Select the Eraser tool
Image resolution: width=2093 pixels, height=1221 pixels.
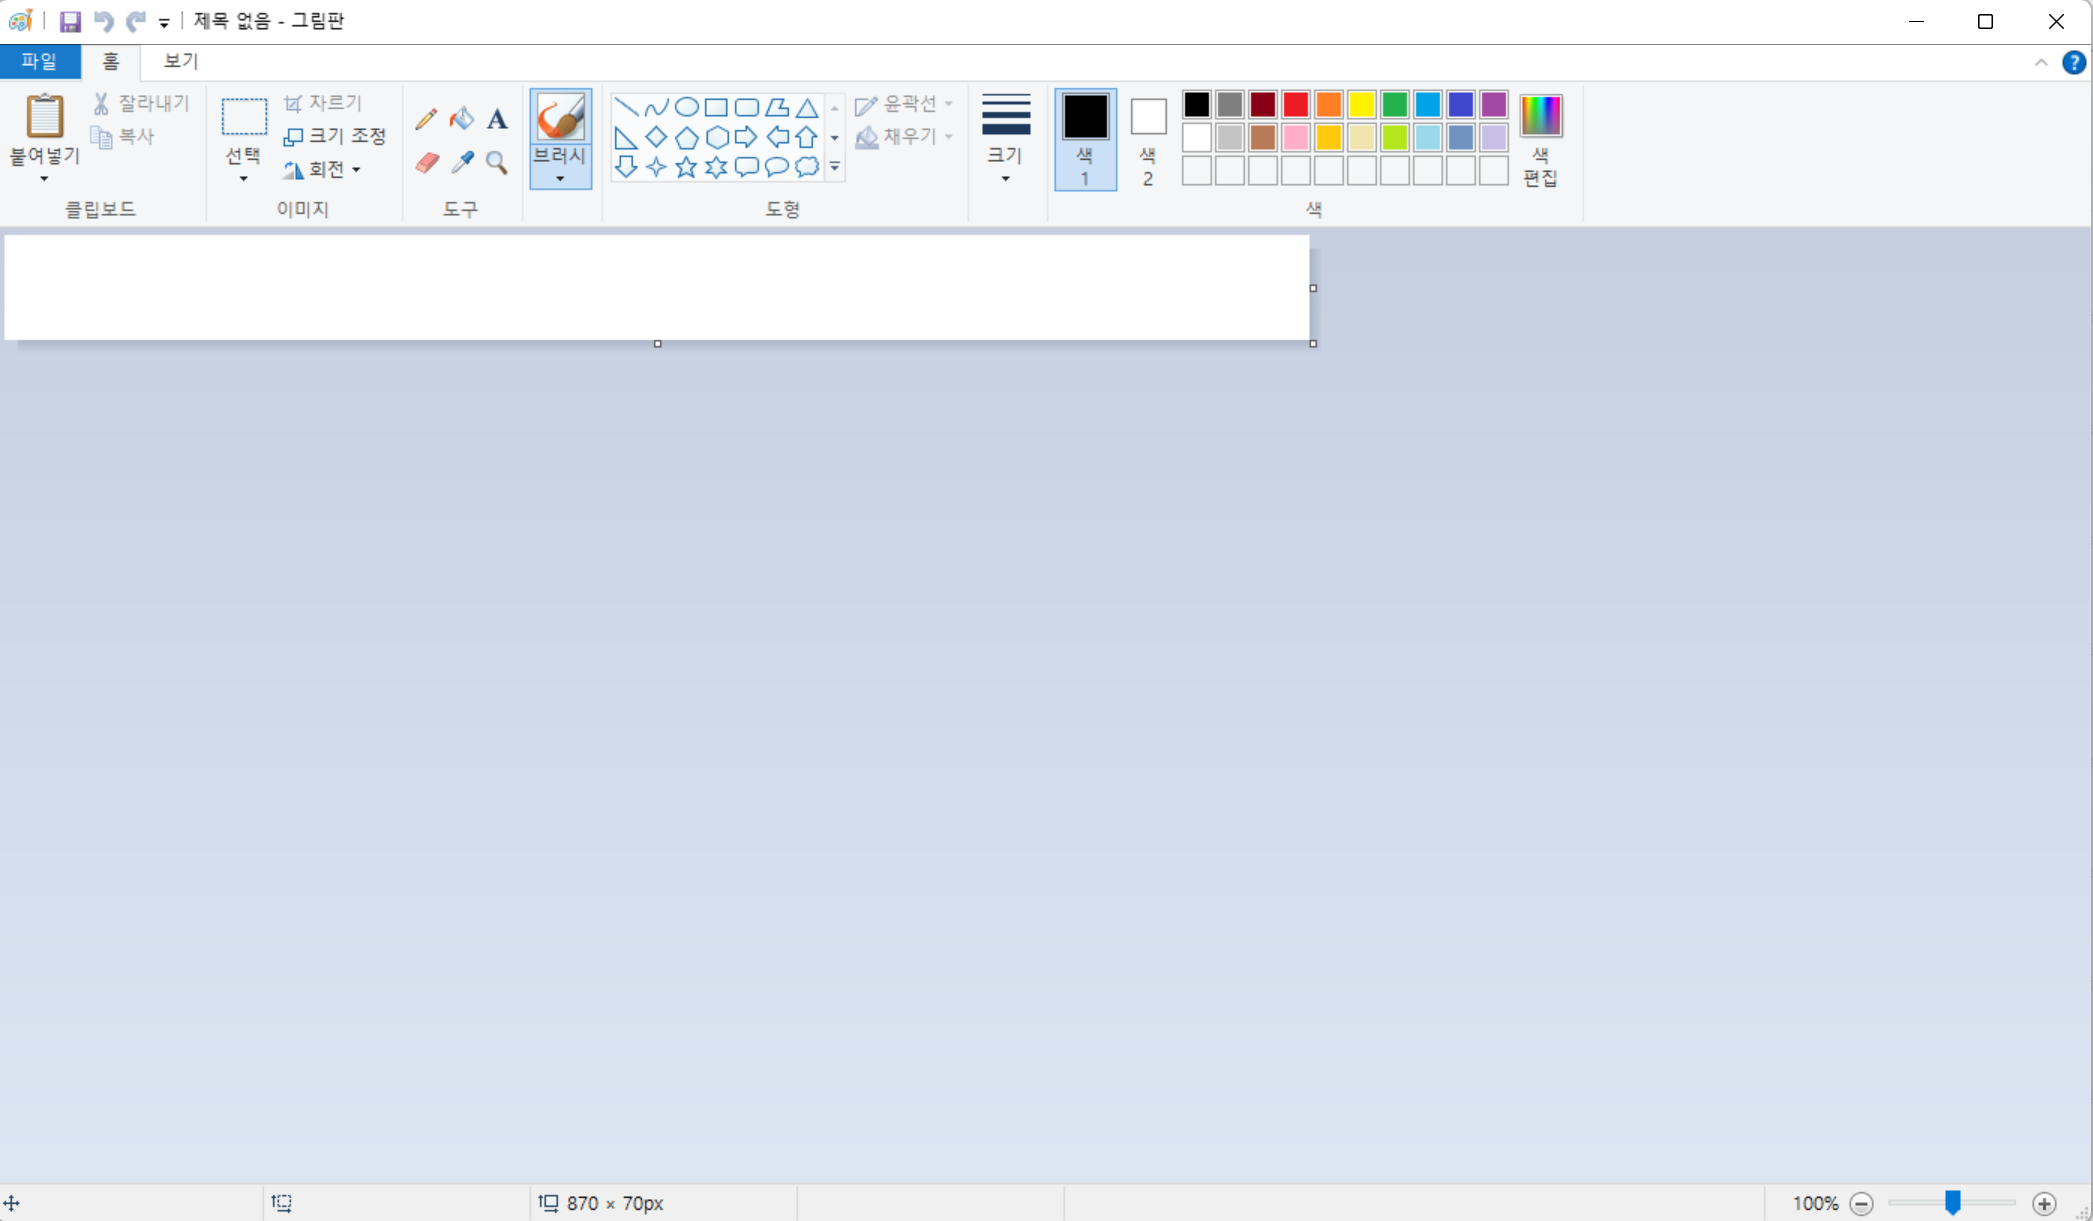(x=427, y=163)
